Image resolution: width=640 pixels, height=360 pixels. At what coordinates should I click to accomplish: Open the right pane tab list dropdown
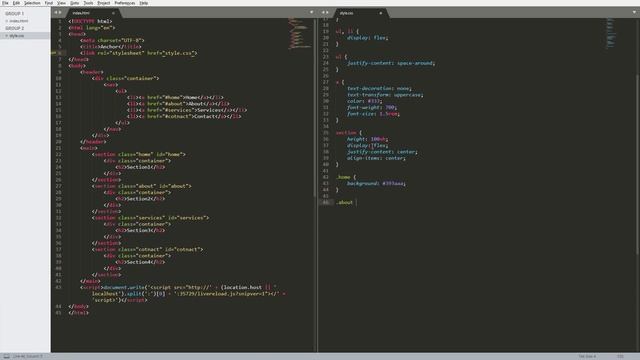[634, 12]
